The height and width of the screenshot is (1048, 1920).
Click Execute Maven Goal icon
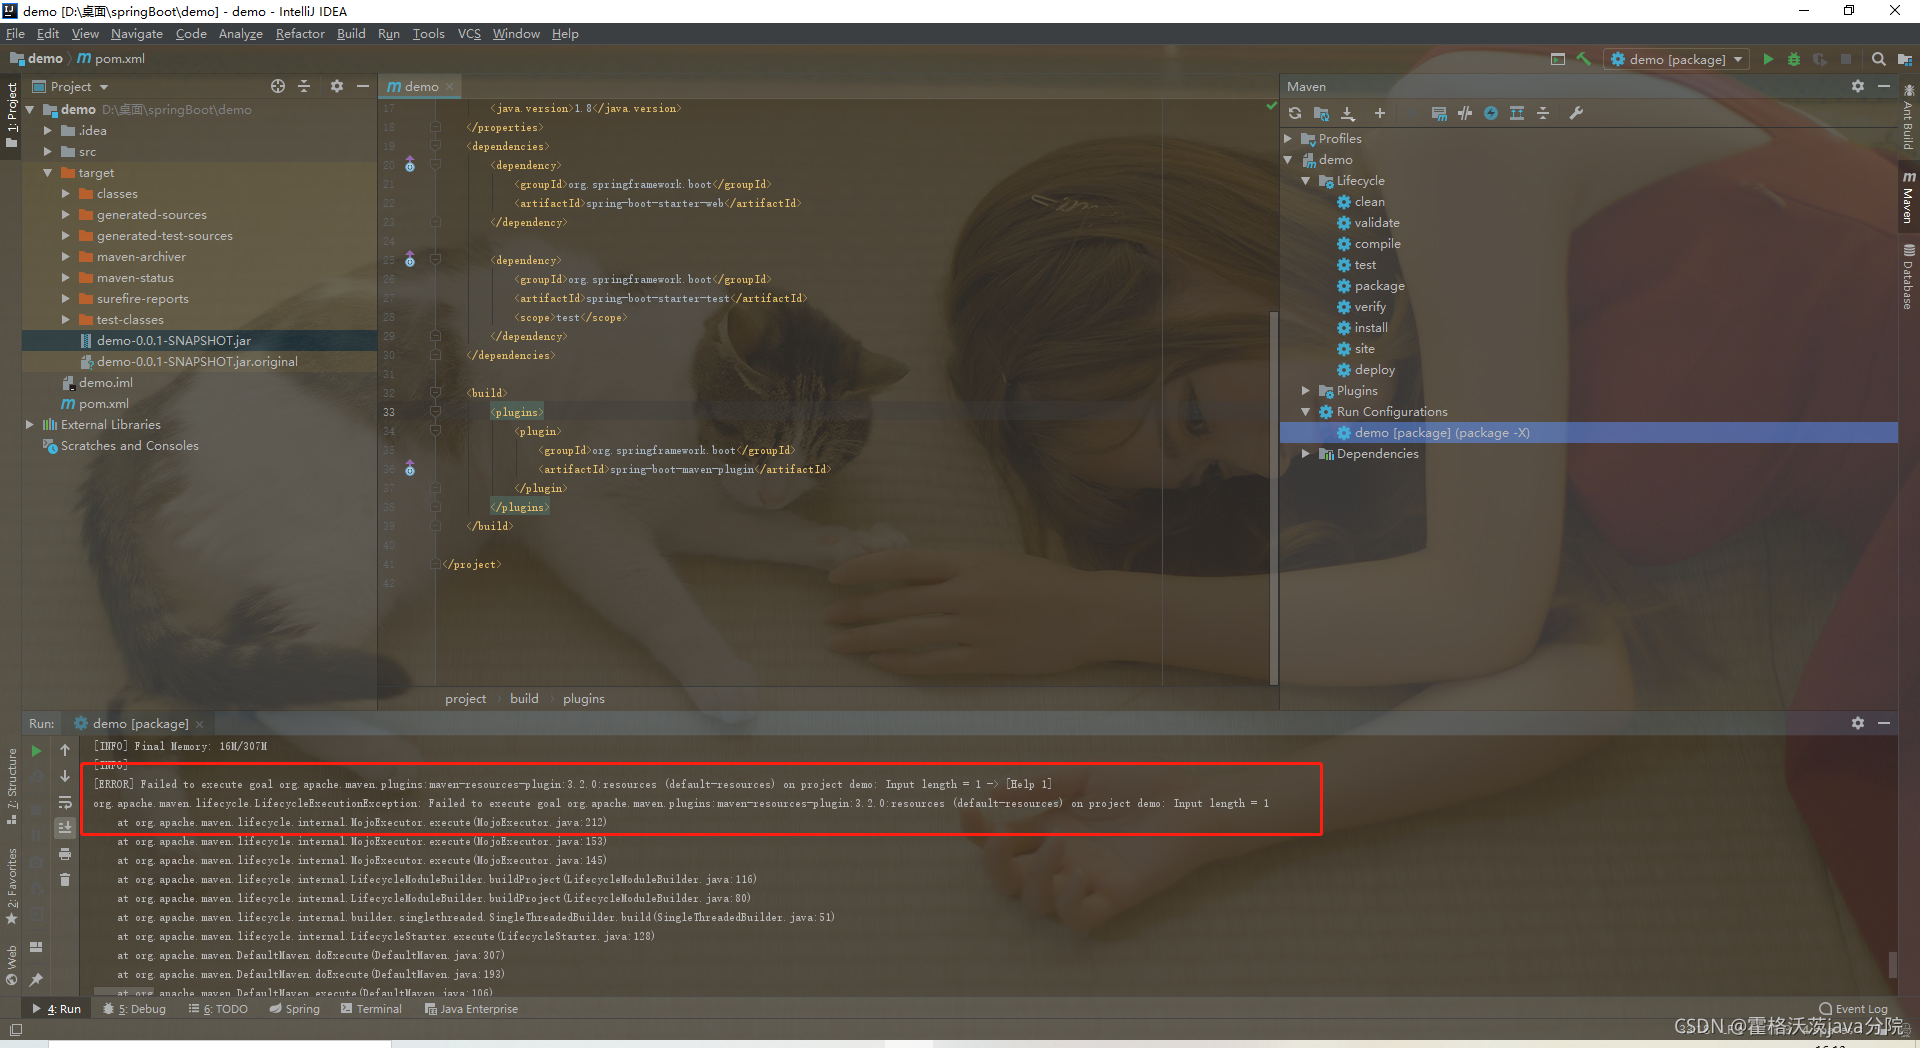[1439, 114]
